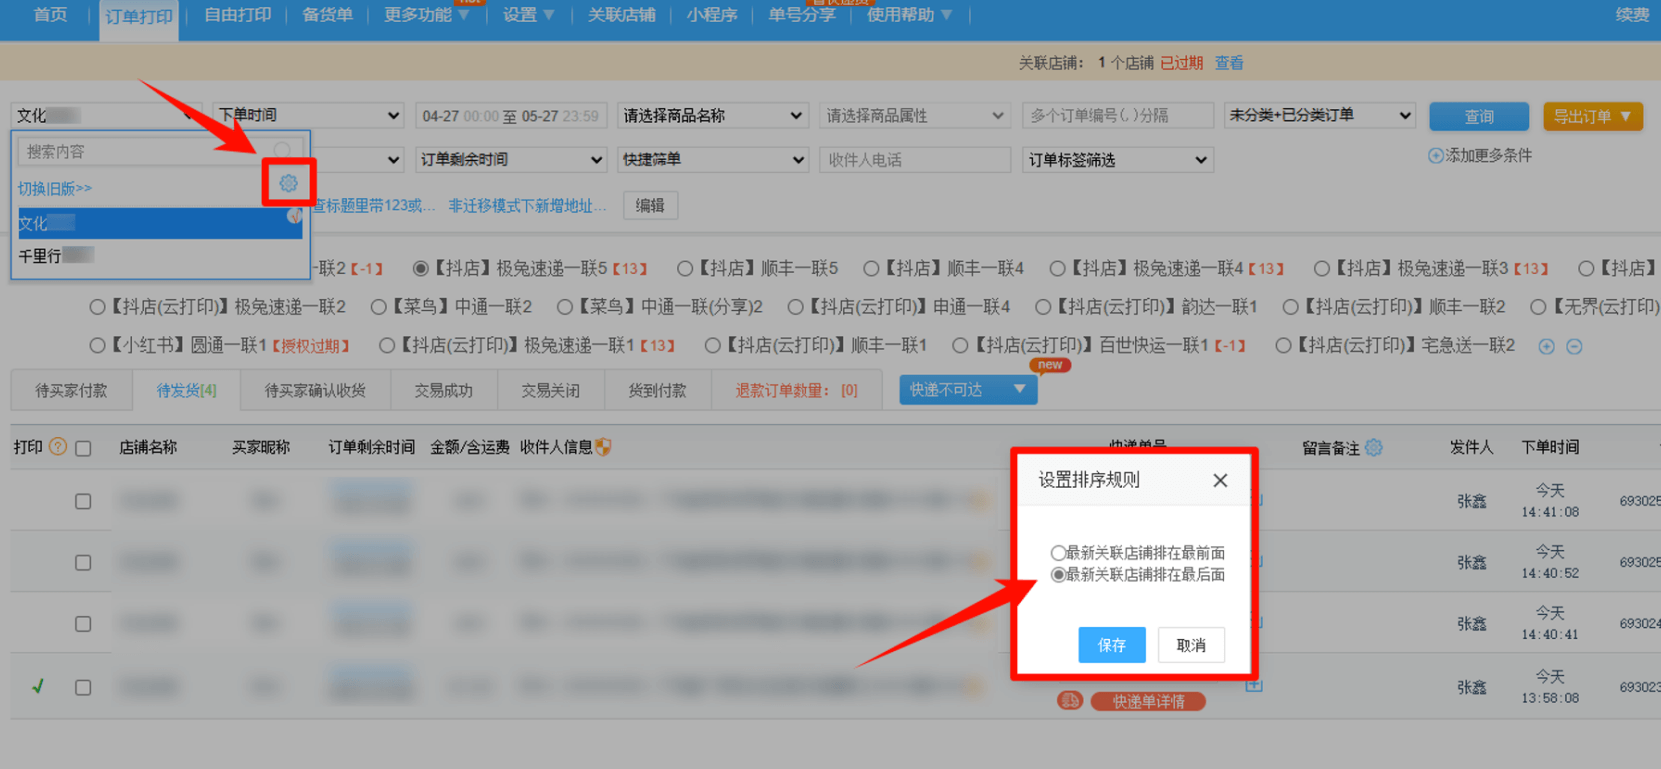The image size is (1661, 769).
Task: Click the 切换旧版 link
Action: pyautogui.click(x=55, y=188)
